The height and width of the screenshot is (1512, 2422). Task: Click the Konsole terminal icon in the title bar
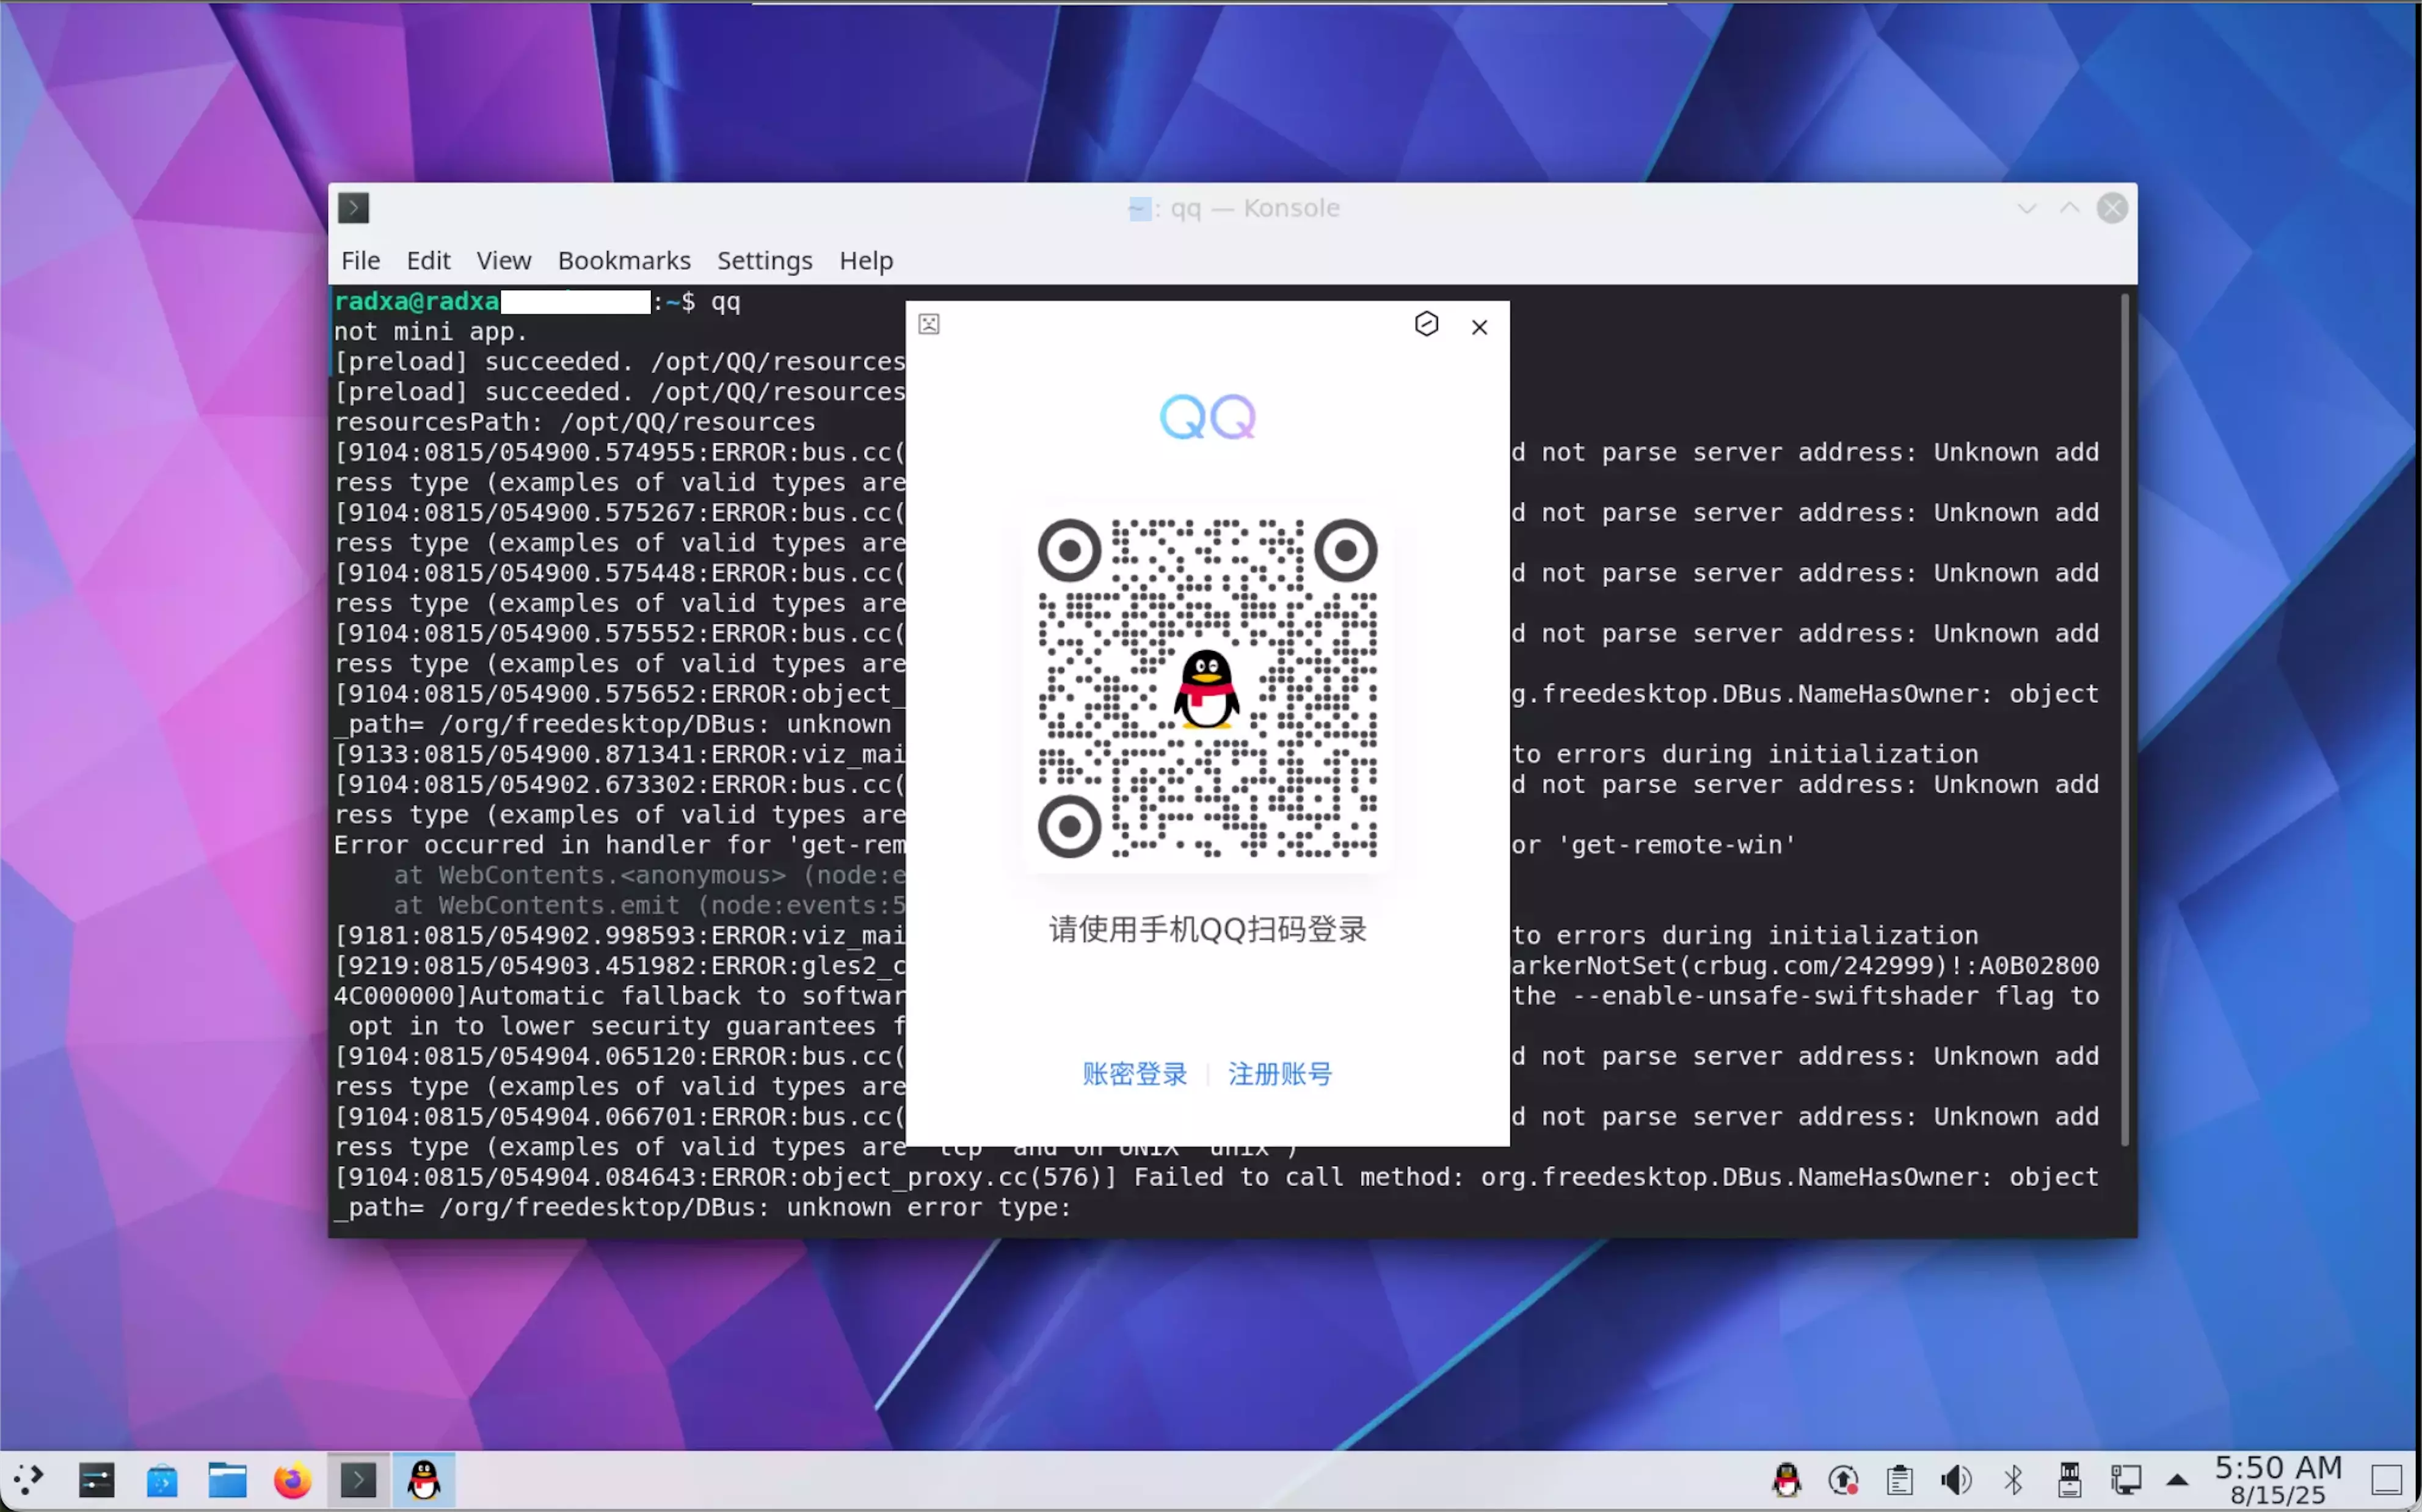click(x=353, y=208)
